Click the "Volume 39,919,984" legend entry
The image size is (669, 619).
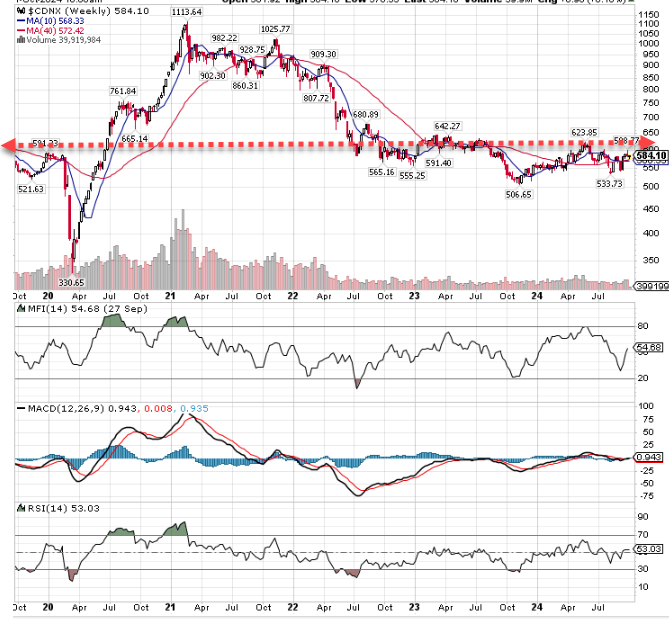[64, 40]
